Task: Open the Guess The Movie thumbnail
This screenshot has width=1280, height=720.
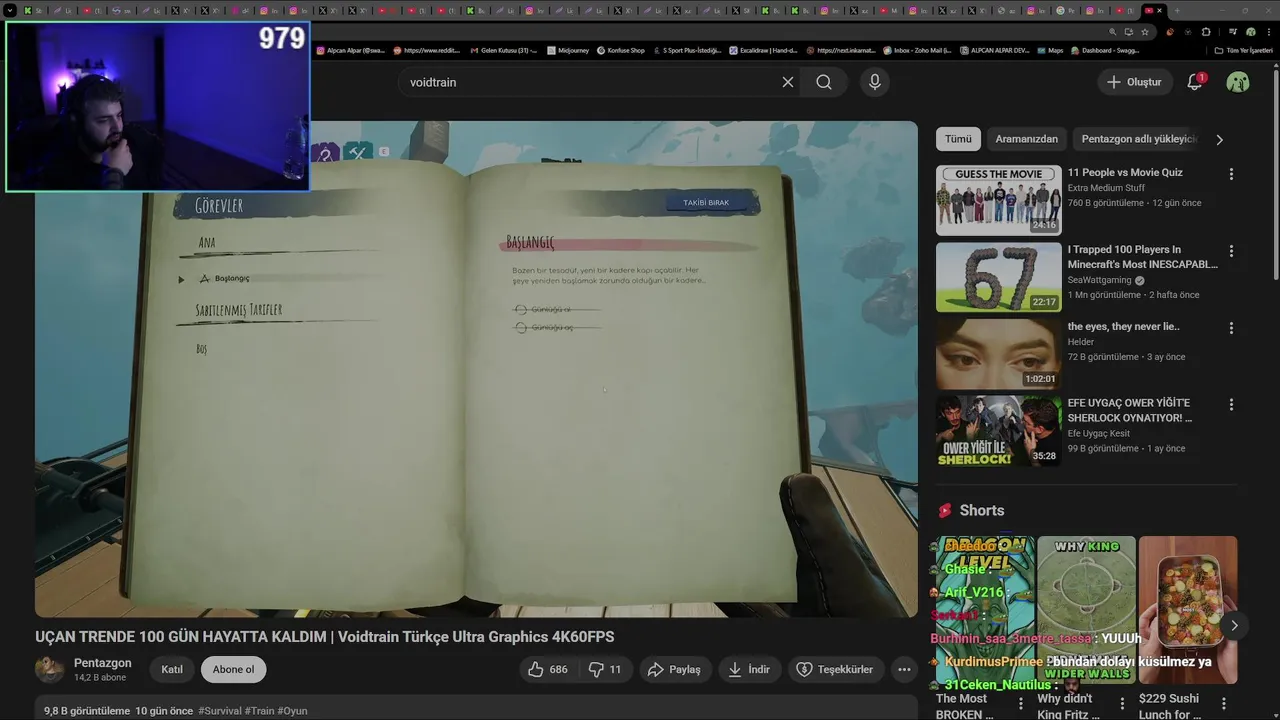Action: [999, 200]
